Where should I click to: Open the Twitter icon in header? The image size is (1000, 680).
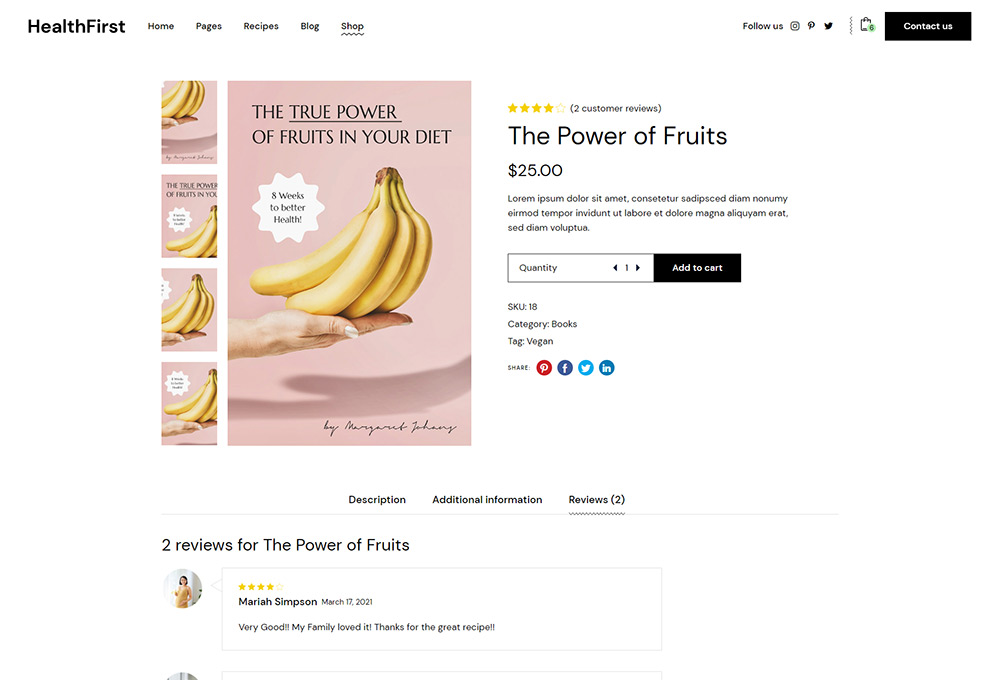(x=828, y=26)
